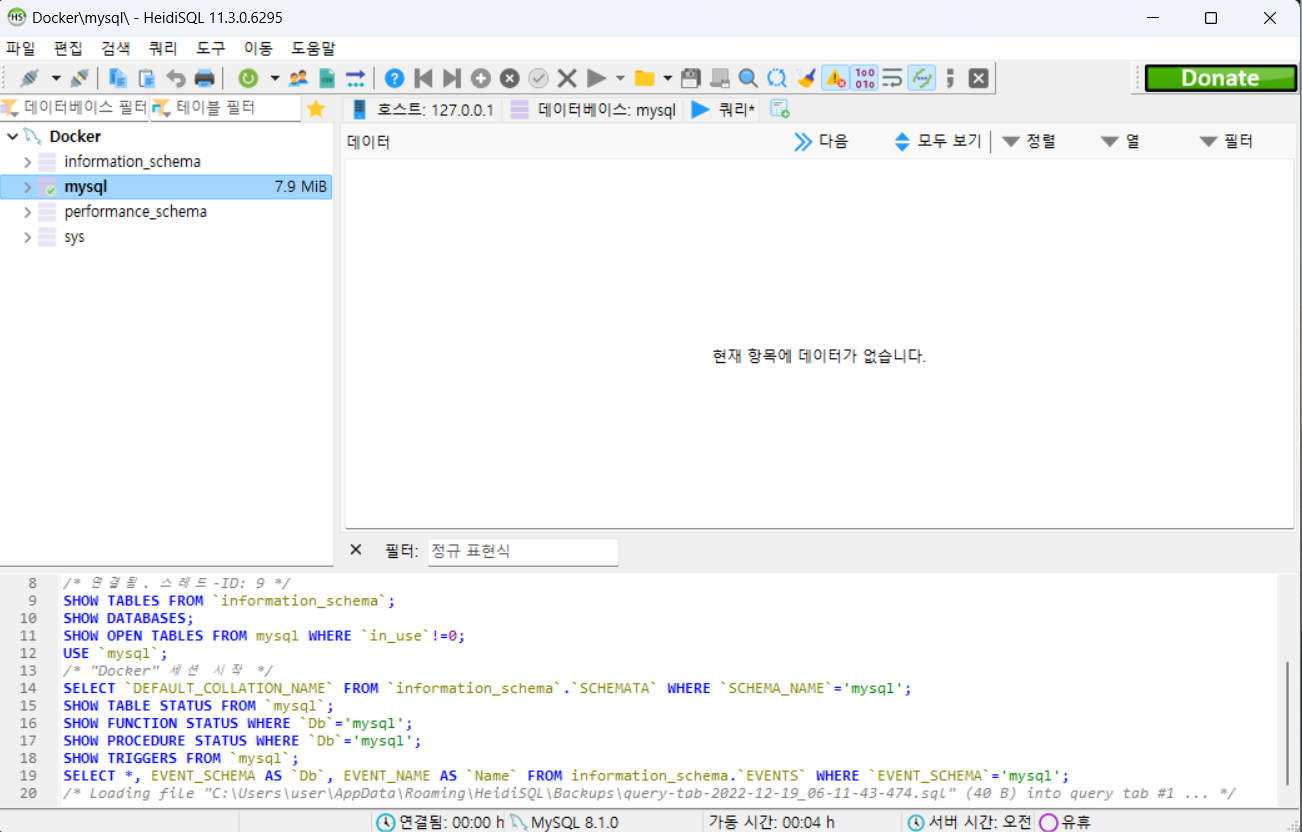This screenshot has width=1302, height=832.
Task: Toggle the binary 100/010 display button
Action: coord(865,78)
